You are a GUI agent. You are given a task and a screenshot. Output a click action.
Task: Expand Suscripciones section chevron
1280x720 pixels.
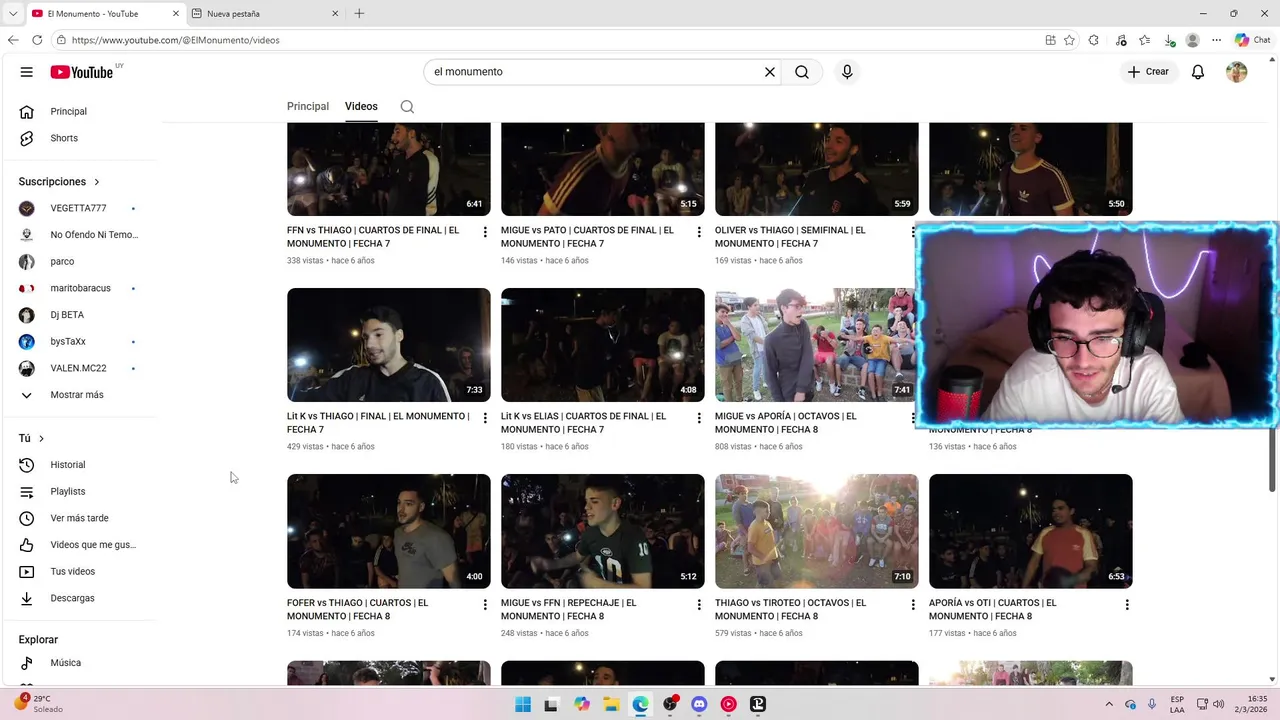point(97,182)
